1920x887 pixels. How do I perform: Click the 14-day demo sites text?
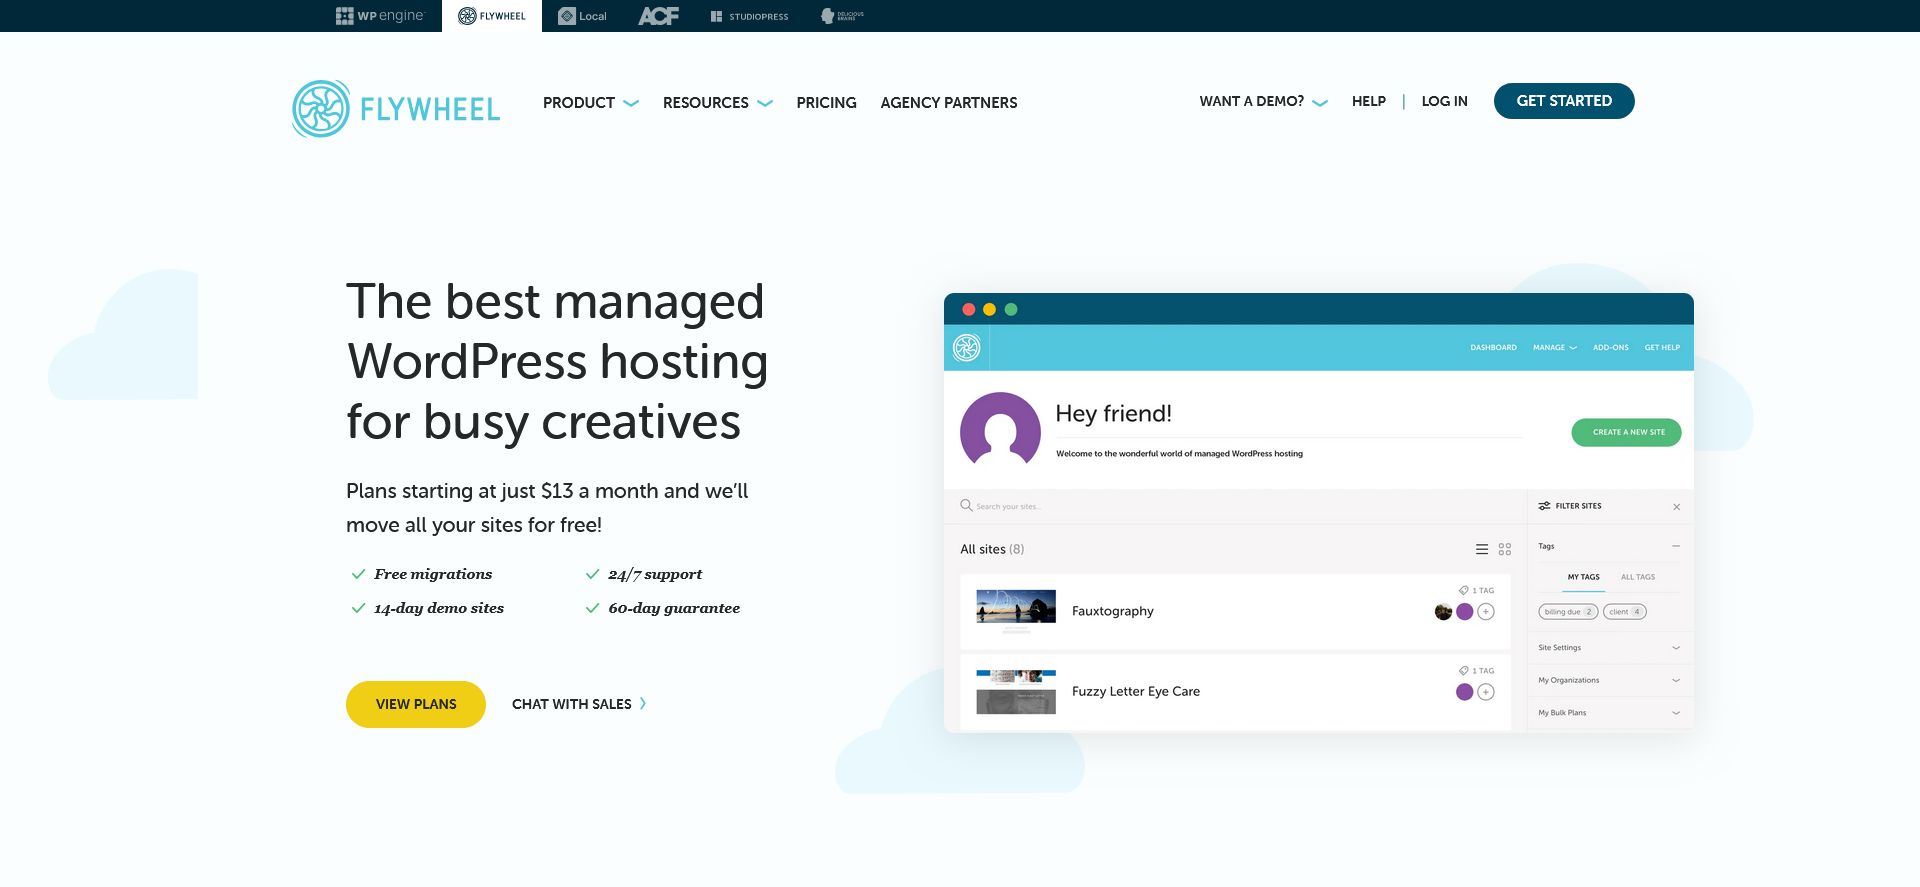pyautogui.click(x=439, y=608)
